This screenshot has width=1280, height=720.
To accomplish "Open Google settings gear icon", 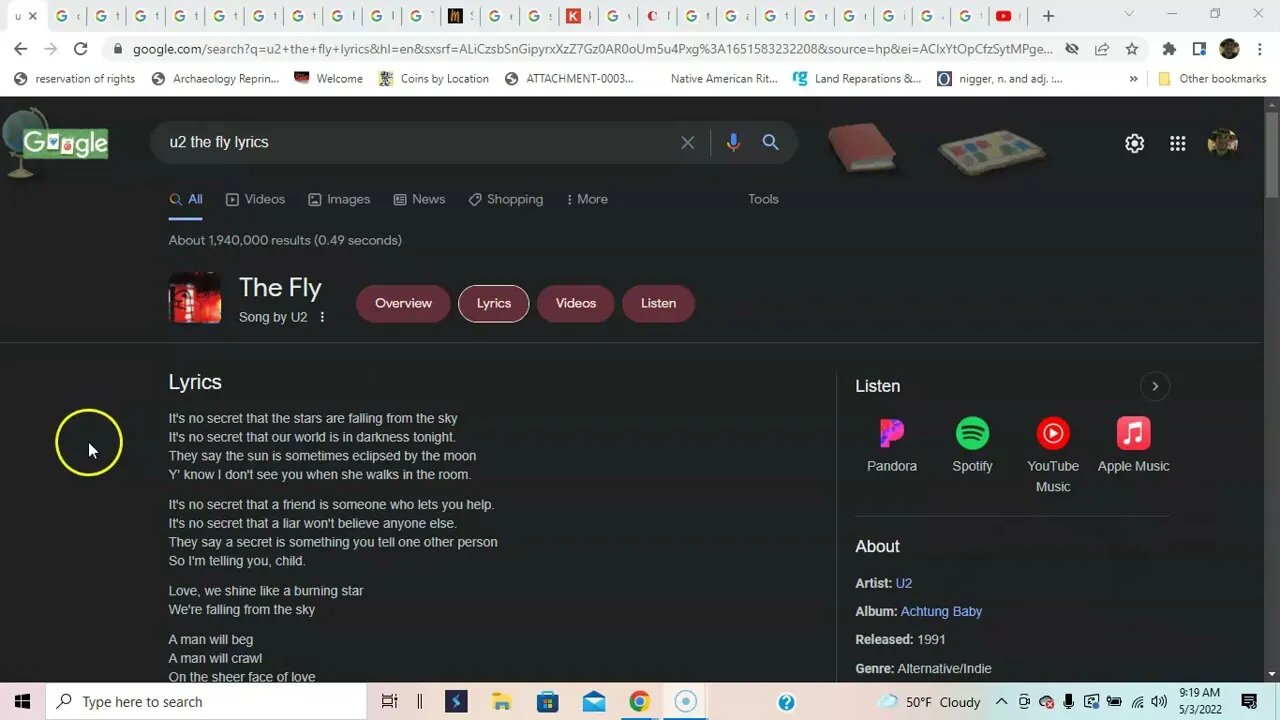I will (x=1134, y=143).
